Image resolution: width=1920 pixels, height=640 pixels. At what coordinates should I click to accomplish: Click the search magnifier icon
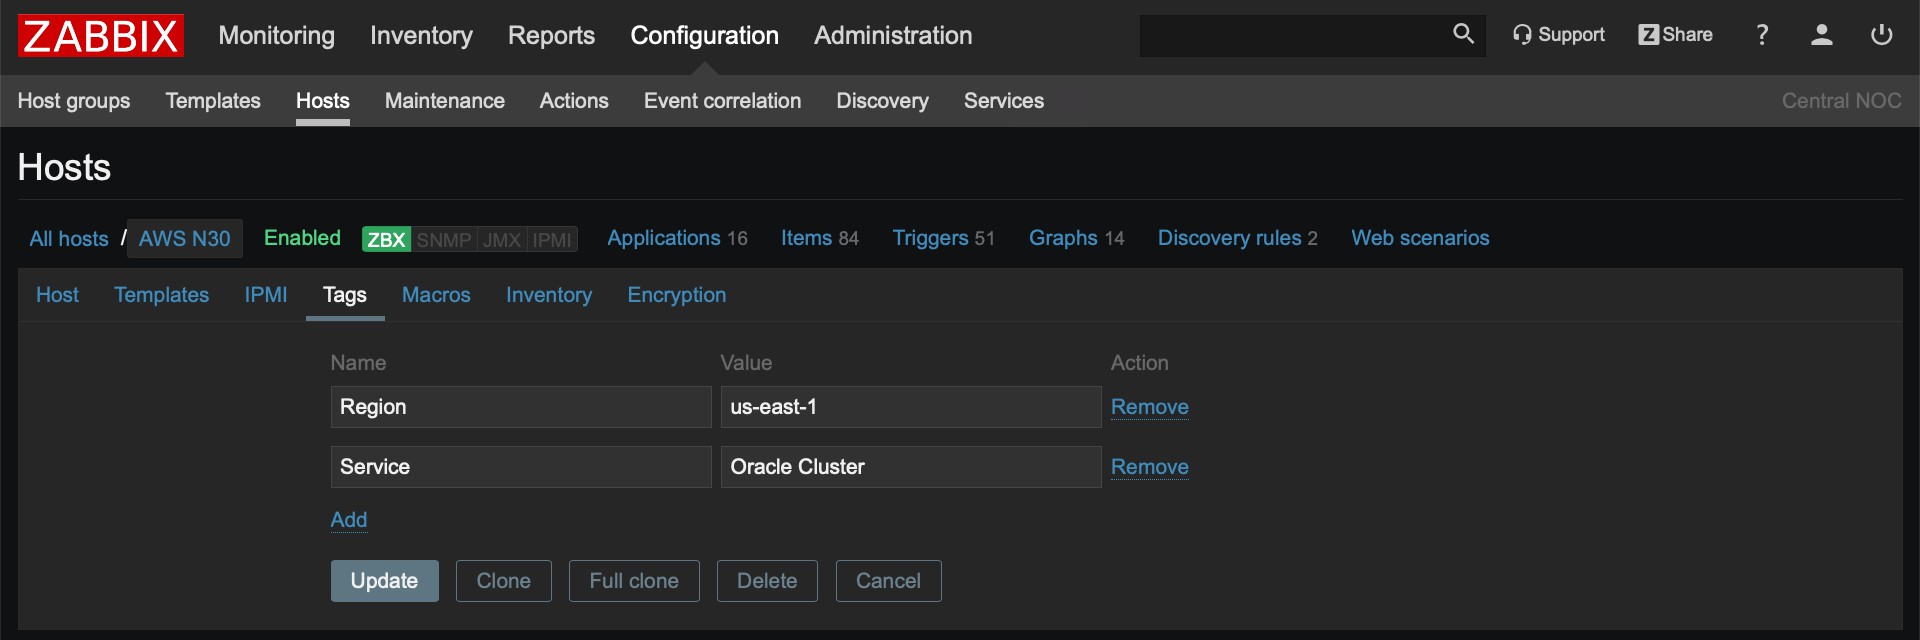coord(1463,35)
